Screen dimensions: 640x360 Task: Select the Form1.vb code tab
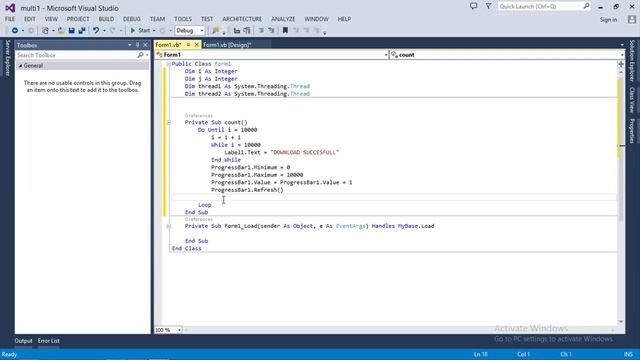pos(169,45)
